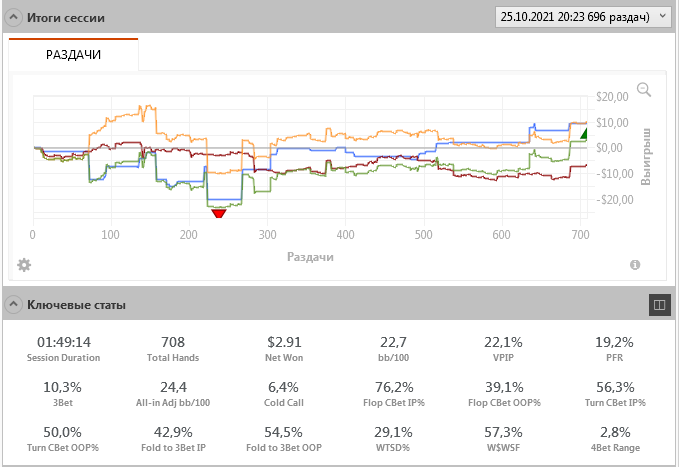Click the red downward triangle marker
679x467 pixels.
(x=219, y=212)
